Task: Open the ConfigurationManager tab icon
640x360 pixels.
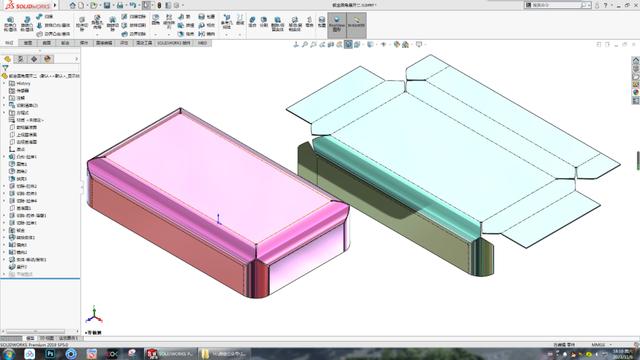Action: (34, 59)
